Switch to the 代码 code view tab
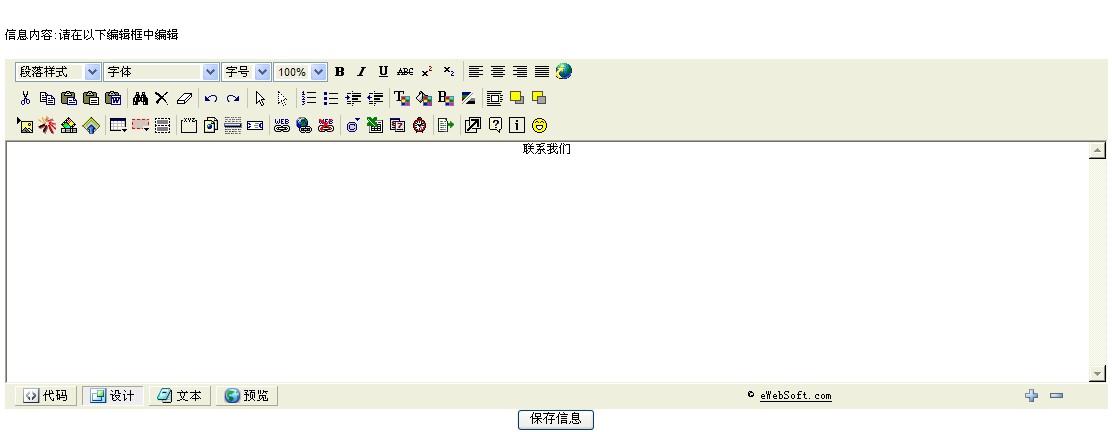Screen dimensions: 1112x432 pos(46,396)
